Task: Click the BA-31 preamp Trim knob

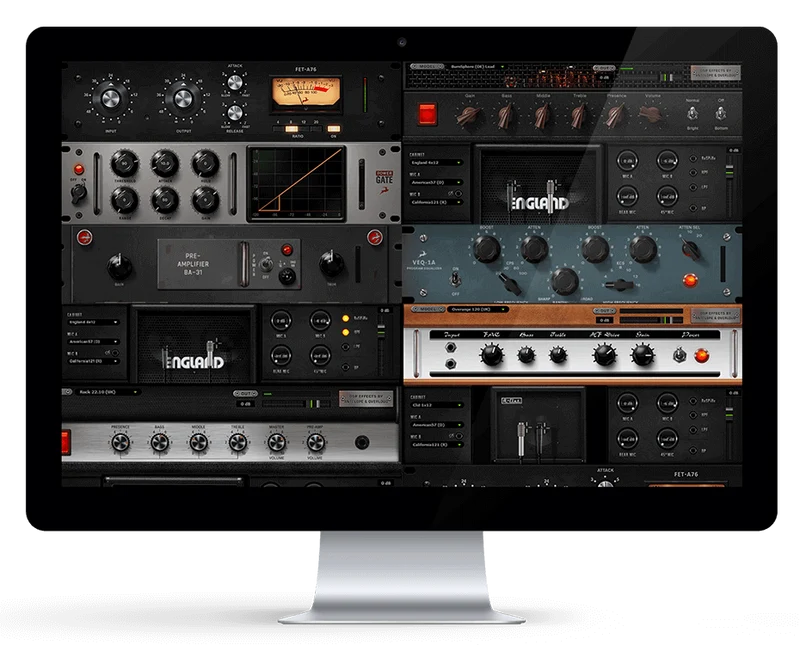Action: coord(331,264)
